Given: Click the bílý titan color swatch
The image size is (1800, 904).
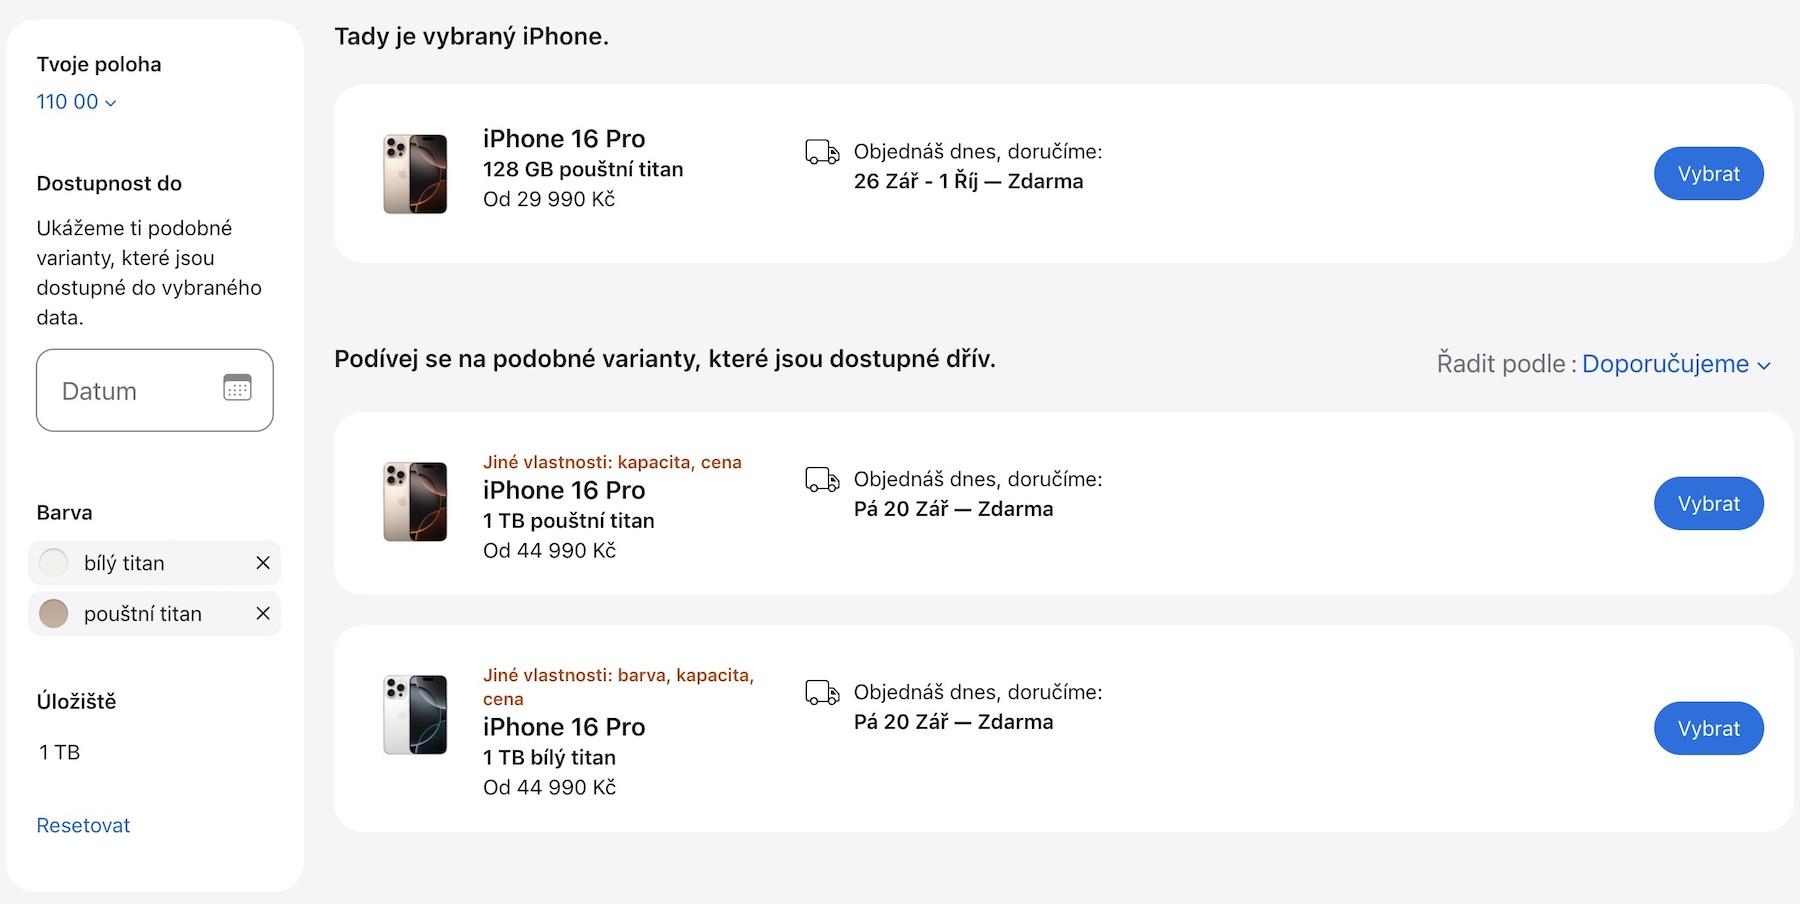Looking at the screenshot, I should point(53,563).
